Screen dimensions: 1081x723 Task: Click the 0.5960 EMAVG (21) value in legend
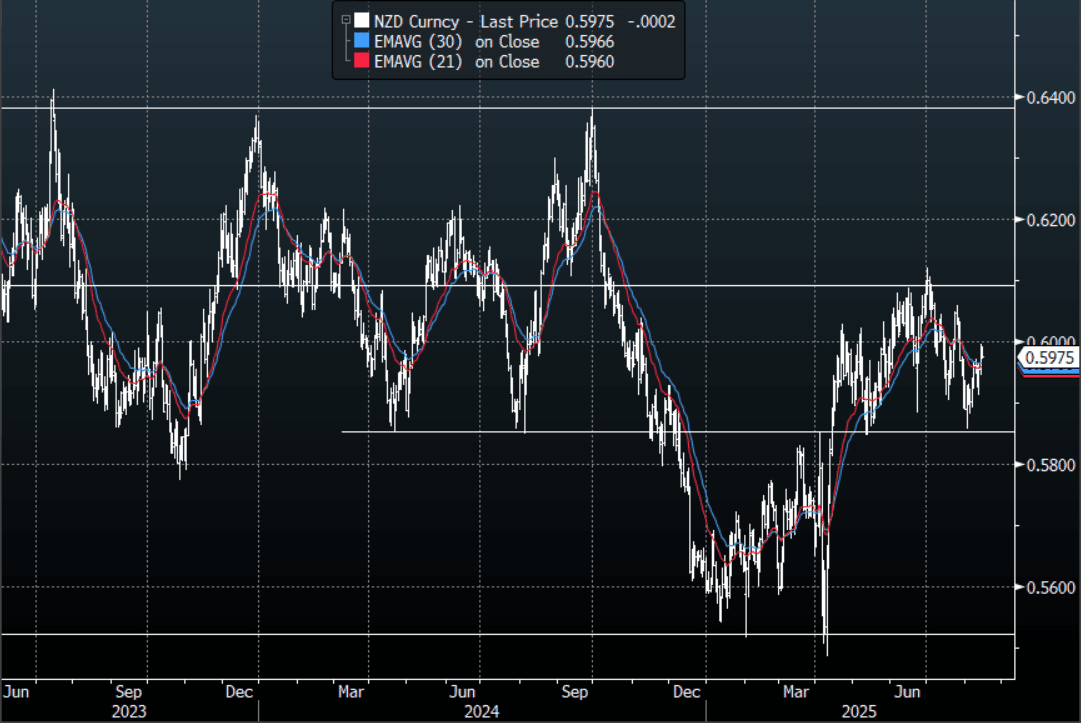point(589,62)
